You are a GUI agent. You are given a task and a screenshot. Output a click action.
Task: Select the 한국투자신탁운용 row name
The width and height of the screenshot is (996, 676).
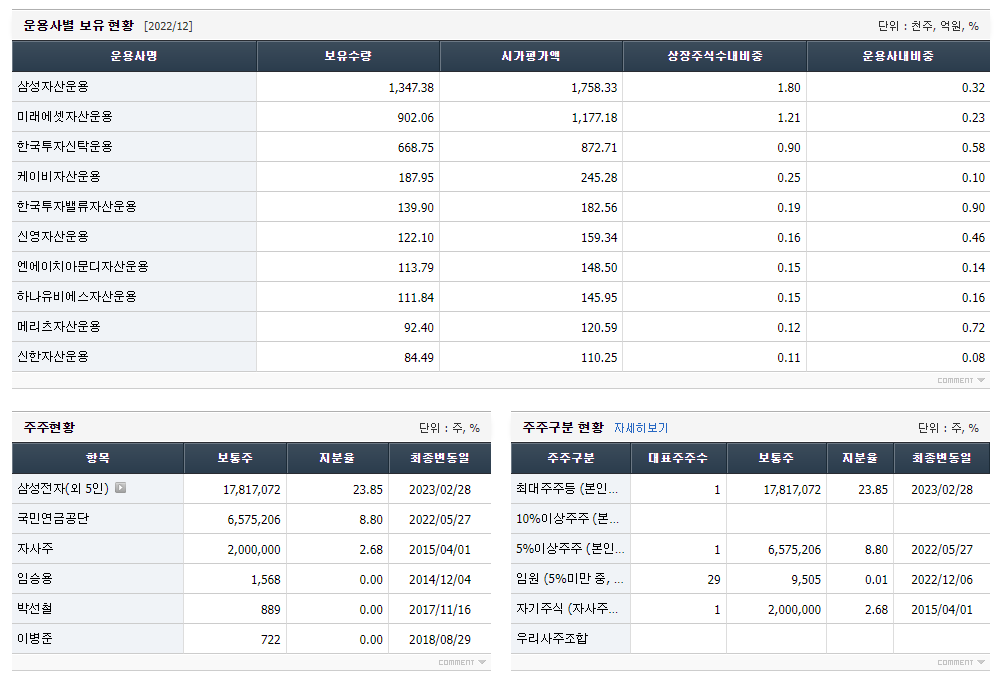(x=65, y=147)
